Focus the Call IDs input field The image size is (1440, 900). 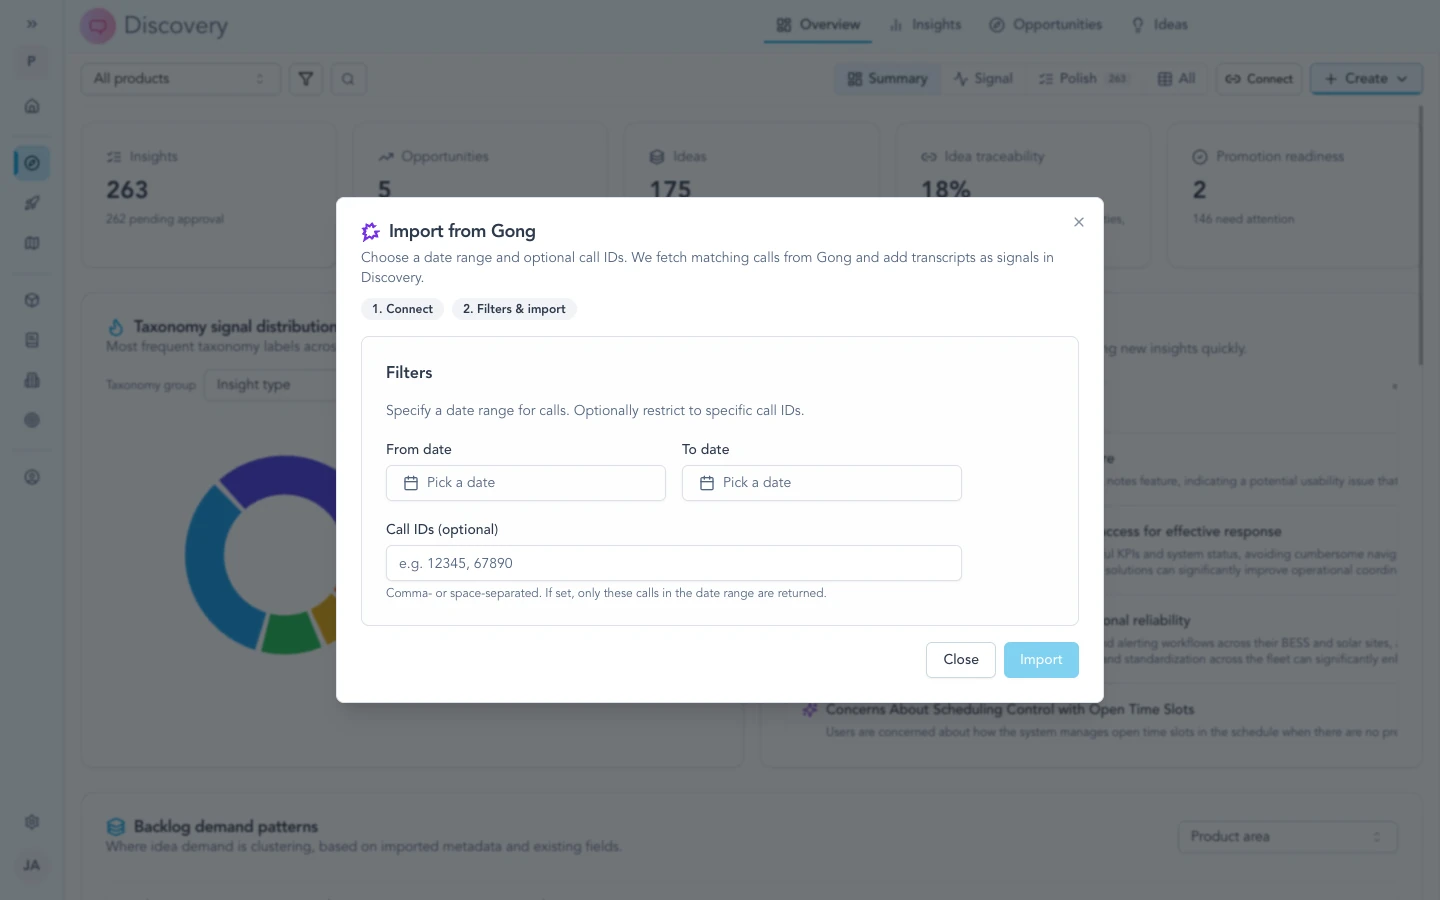674,563
